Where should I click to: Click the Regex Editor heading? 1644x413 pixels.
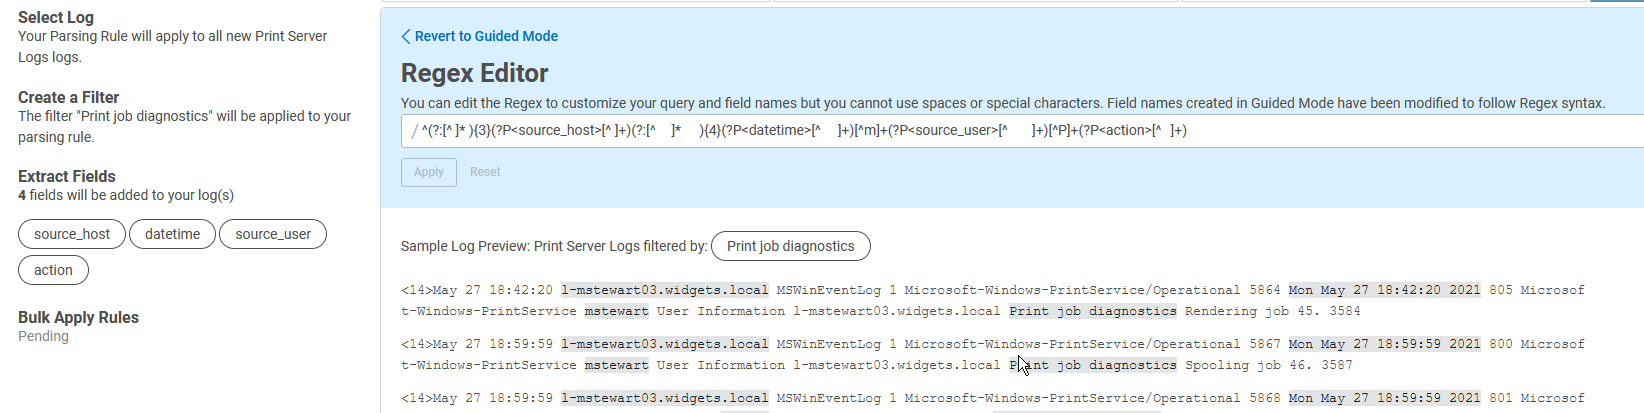tap(474, 73)
